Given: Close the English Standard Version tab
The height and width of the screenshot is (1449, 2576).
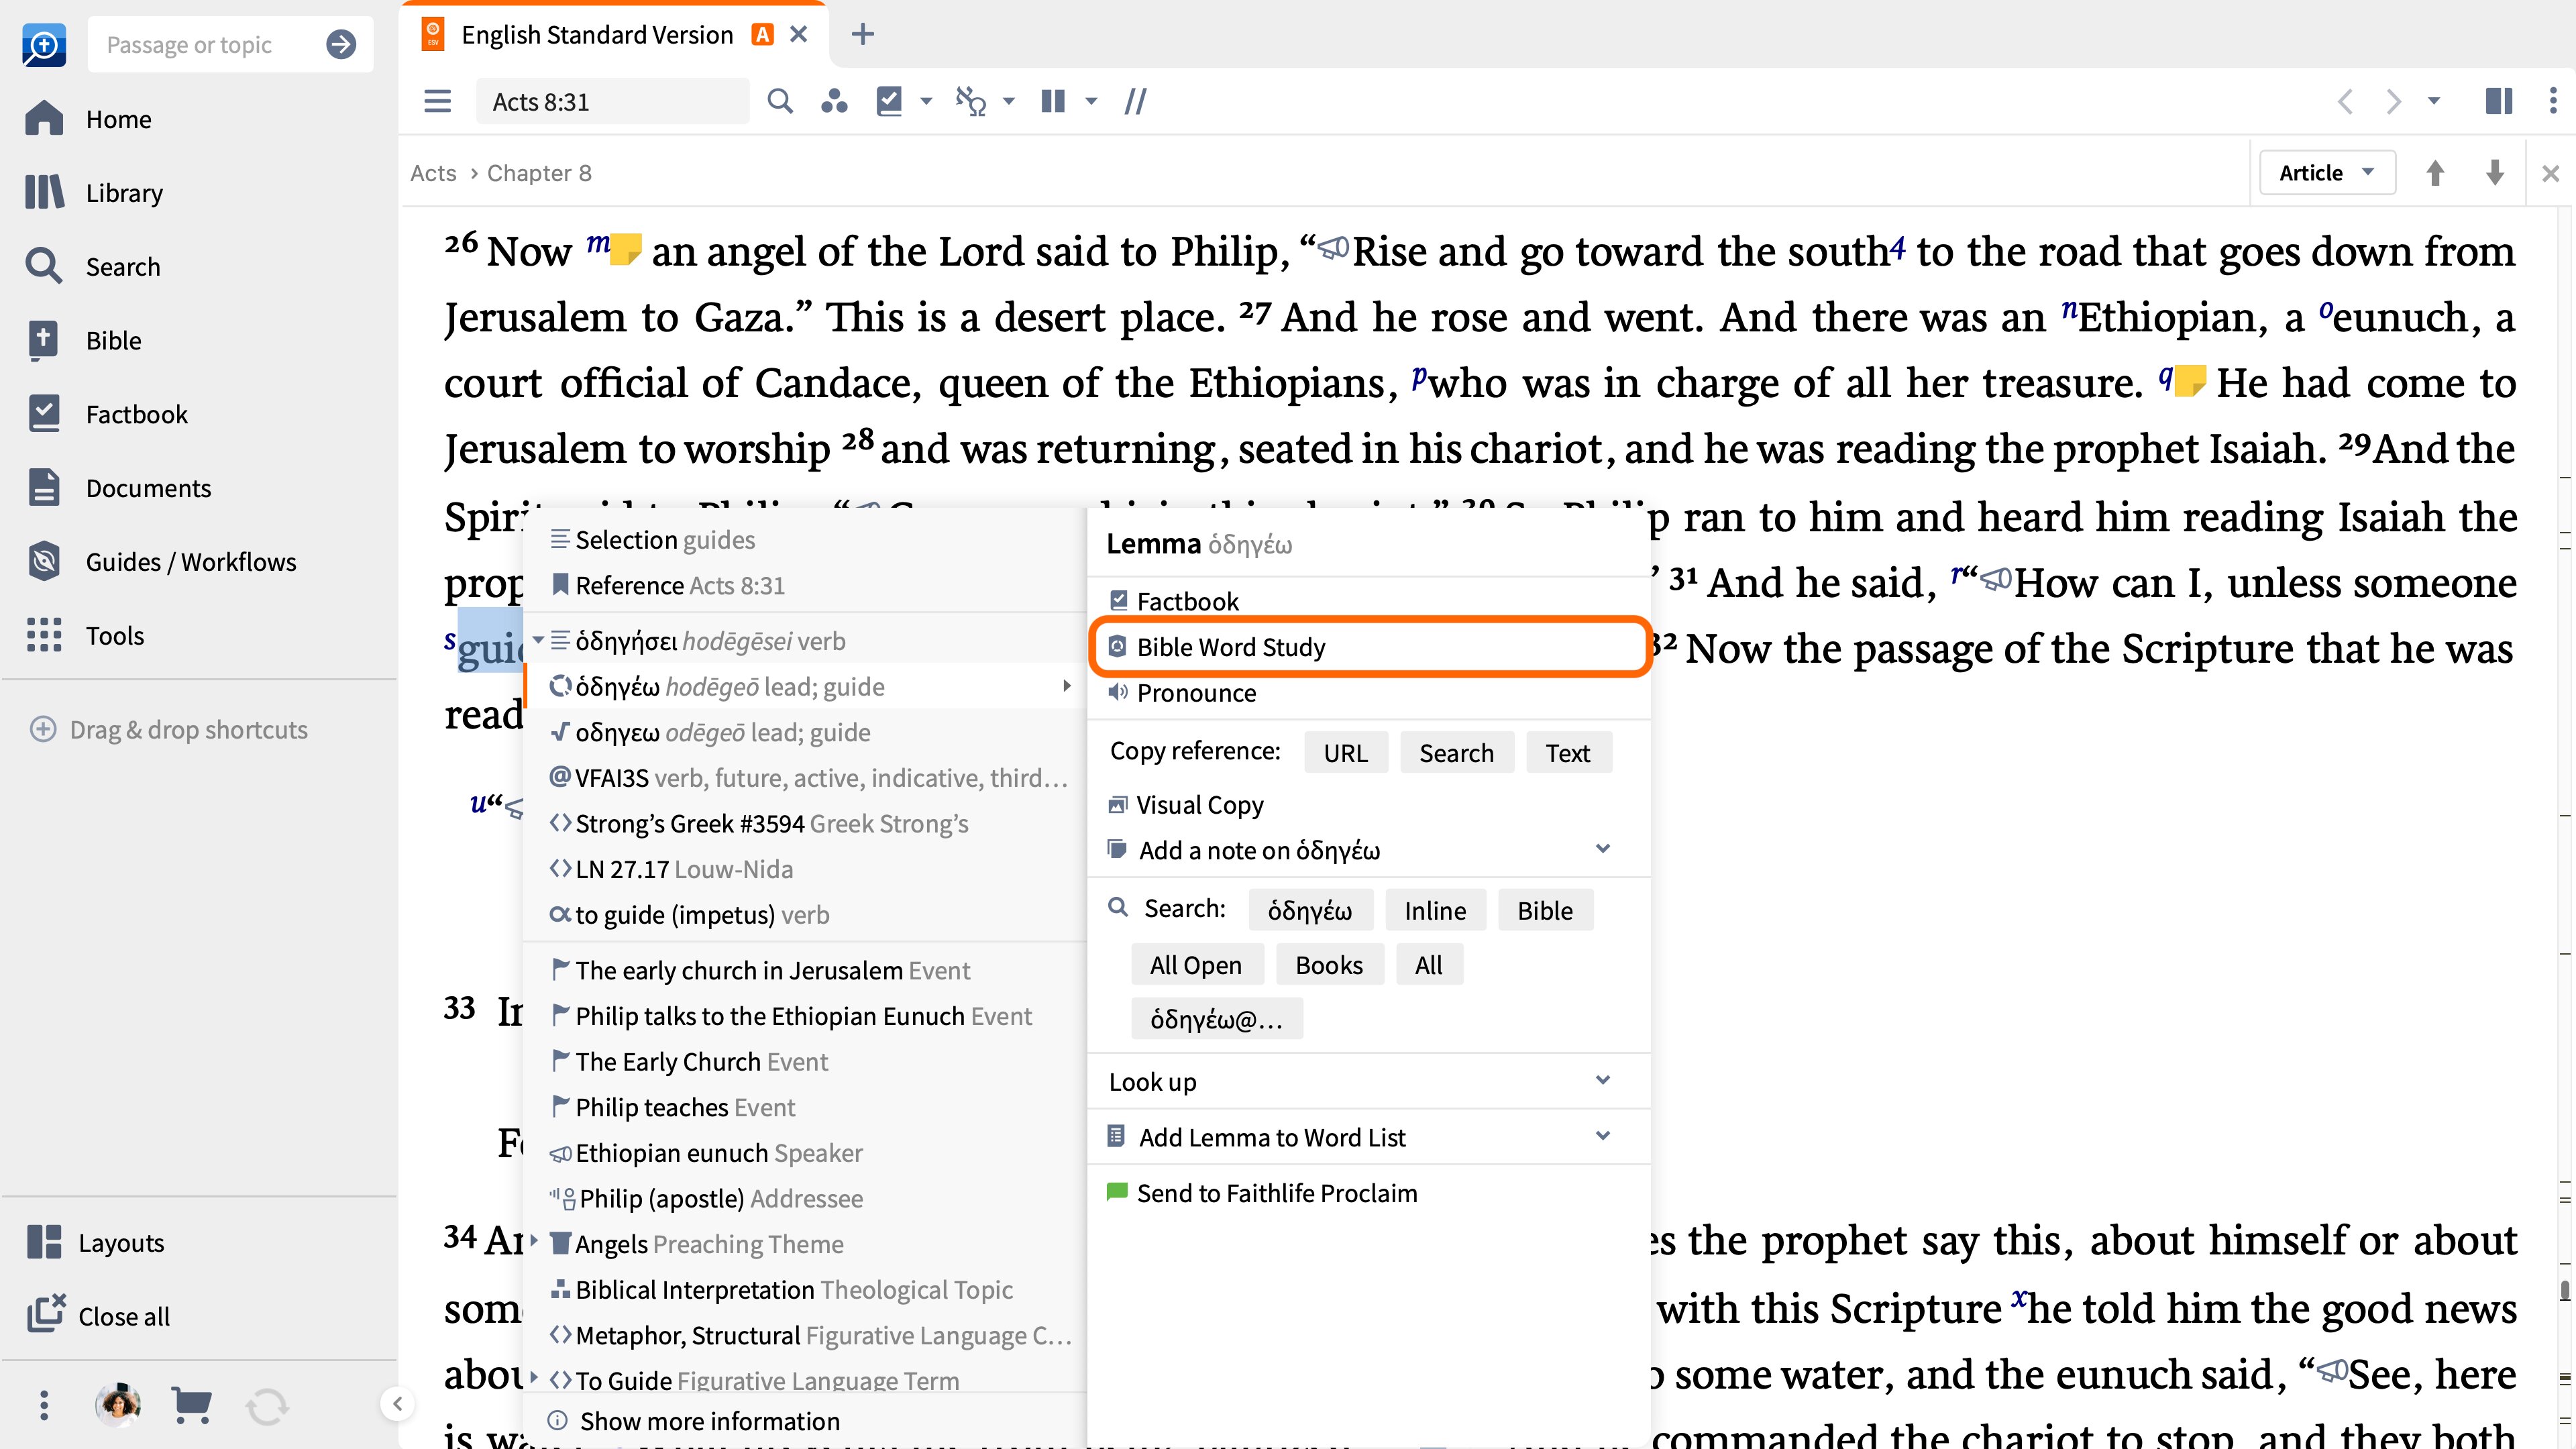Looking at the screenshot, I should [x=798, y=35].
